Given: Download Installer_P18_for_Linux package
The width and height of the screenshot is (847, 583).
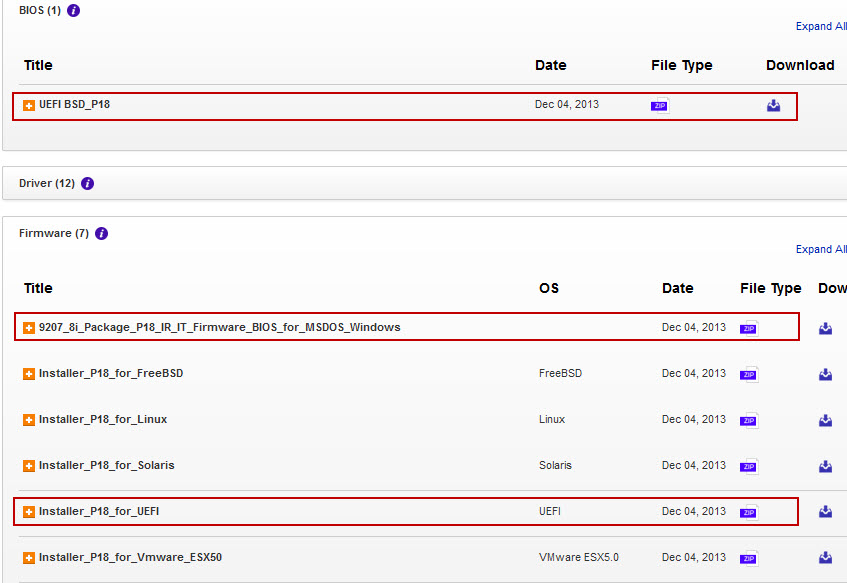Looking at the screenshot, I should pyautogui.click(x=825, y=420).
